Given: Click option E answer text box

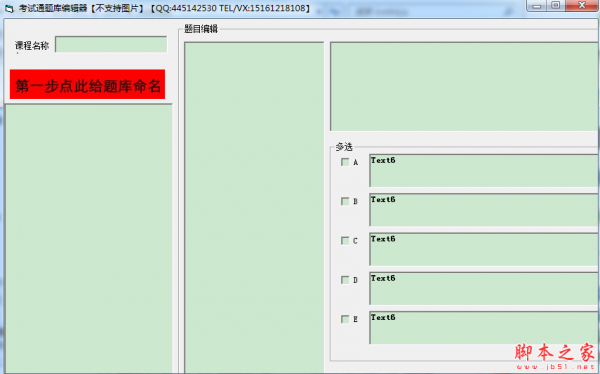Looking at the screenshot, I should click(x=484, y=328).
